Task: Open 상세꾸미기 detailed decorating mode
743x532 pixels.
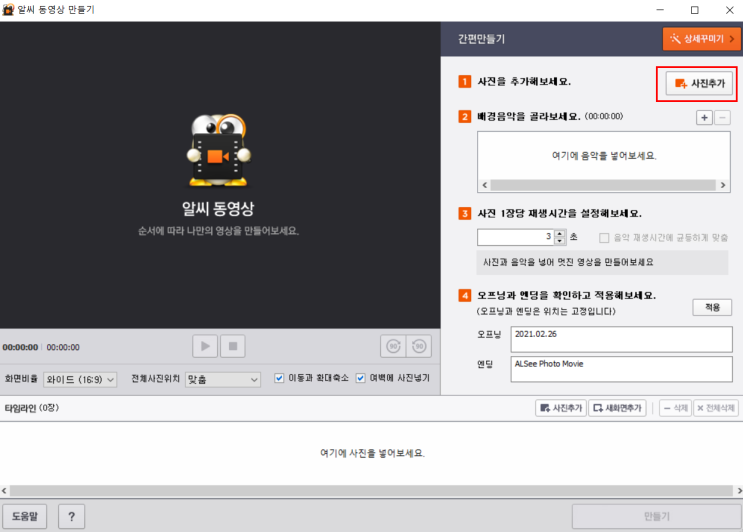Action: [x=701, y=39]
